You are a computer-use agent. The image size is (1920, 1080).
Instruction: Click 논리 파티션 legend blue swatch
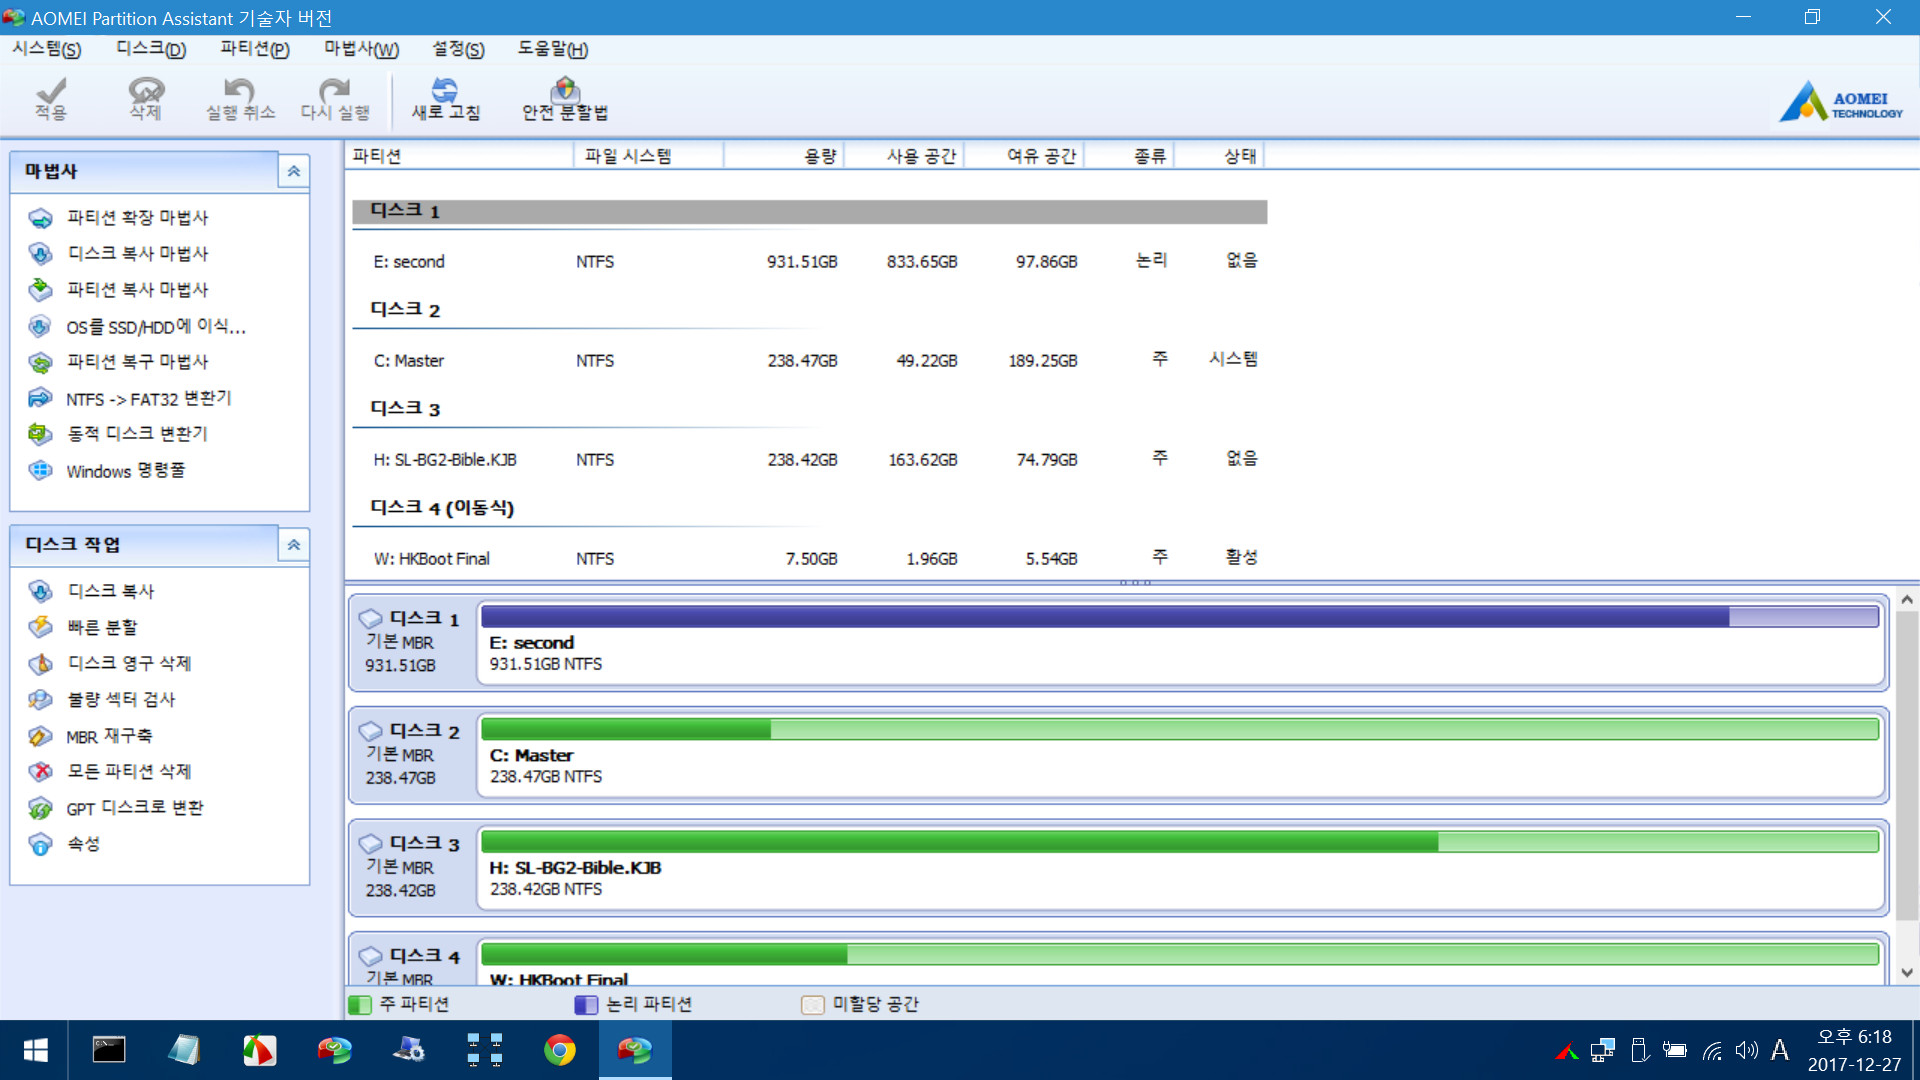pyautogui.click(x=586, y=1004)
